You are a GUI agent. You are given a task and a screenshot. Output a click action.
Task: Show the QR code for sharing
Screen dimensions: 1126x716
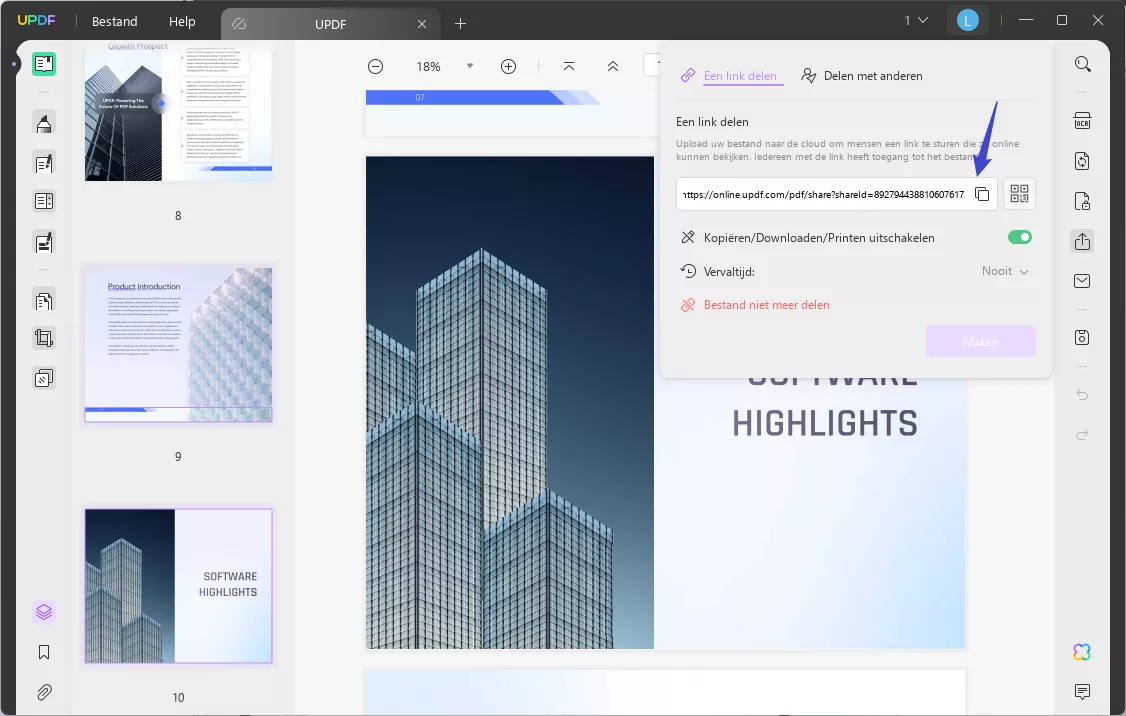coord(1019,194)
